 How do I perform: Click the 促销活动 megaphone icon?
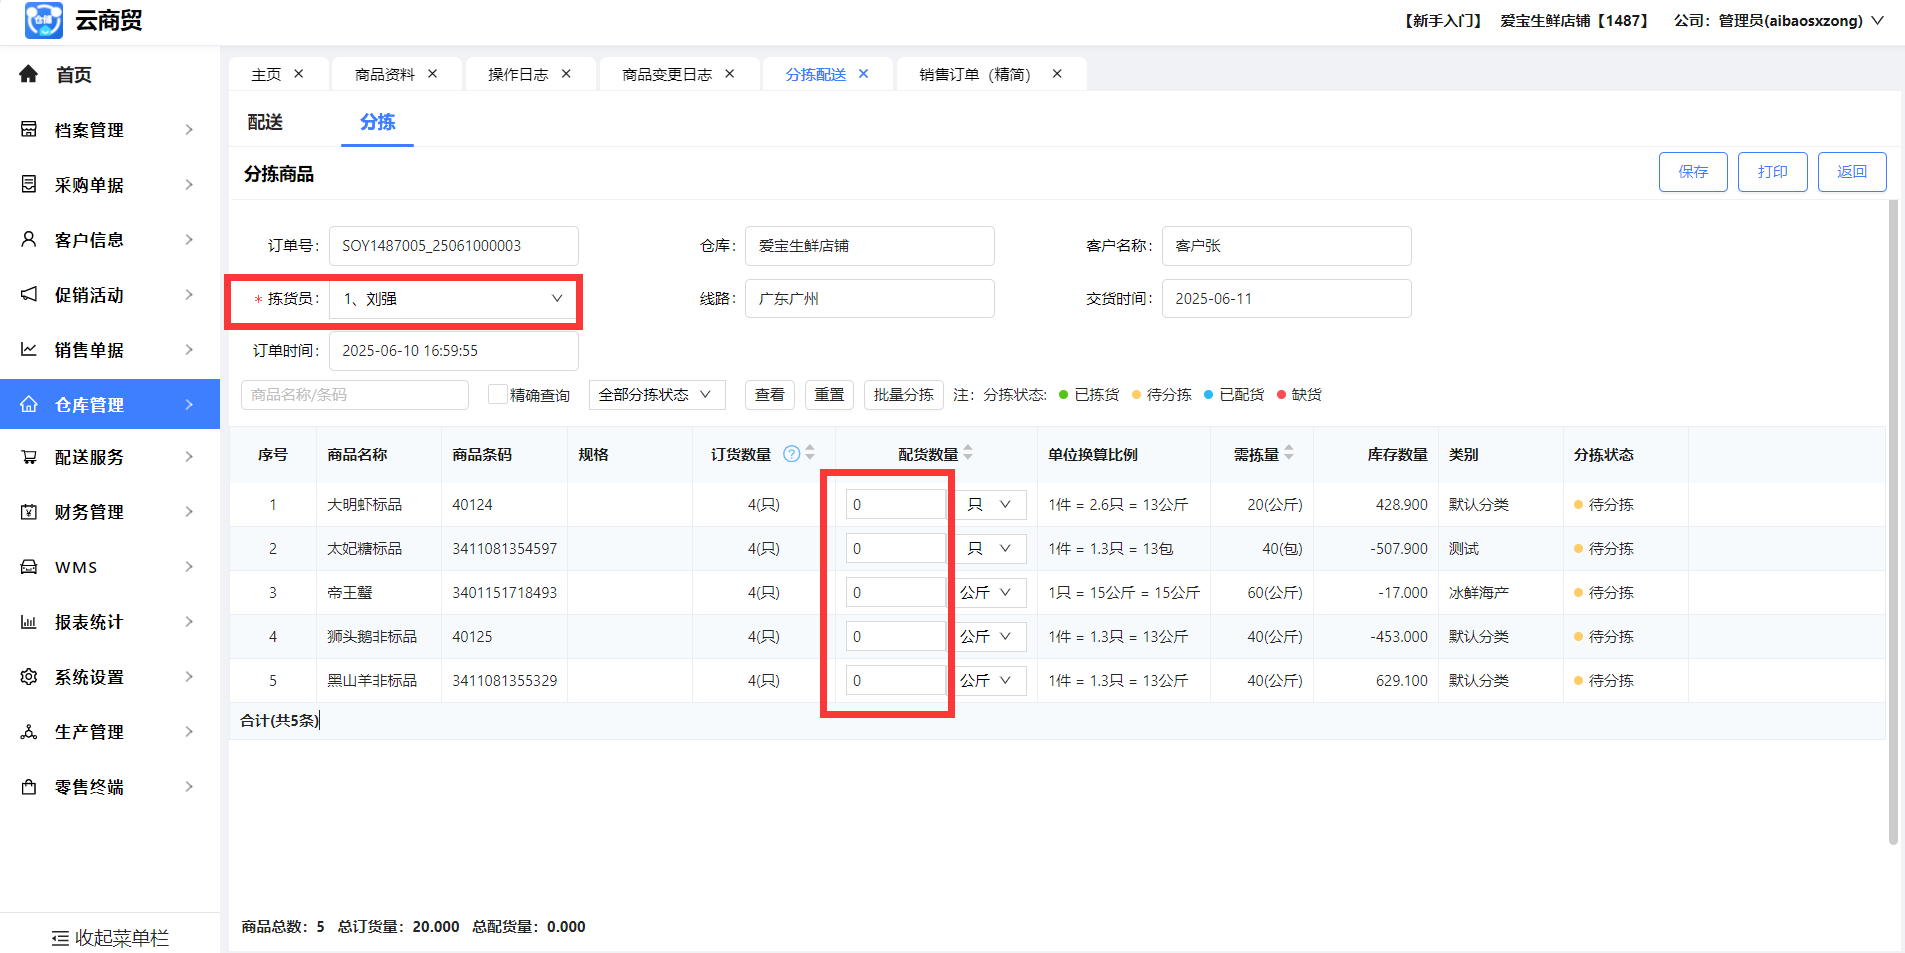pos(29,295)
